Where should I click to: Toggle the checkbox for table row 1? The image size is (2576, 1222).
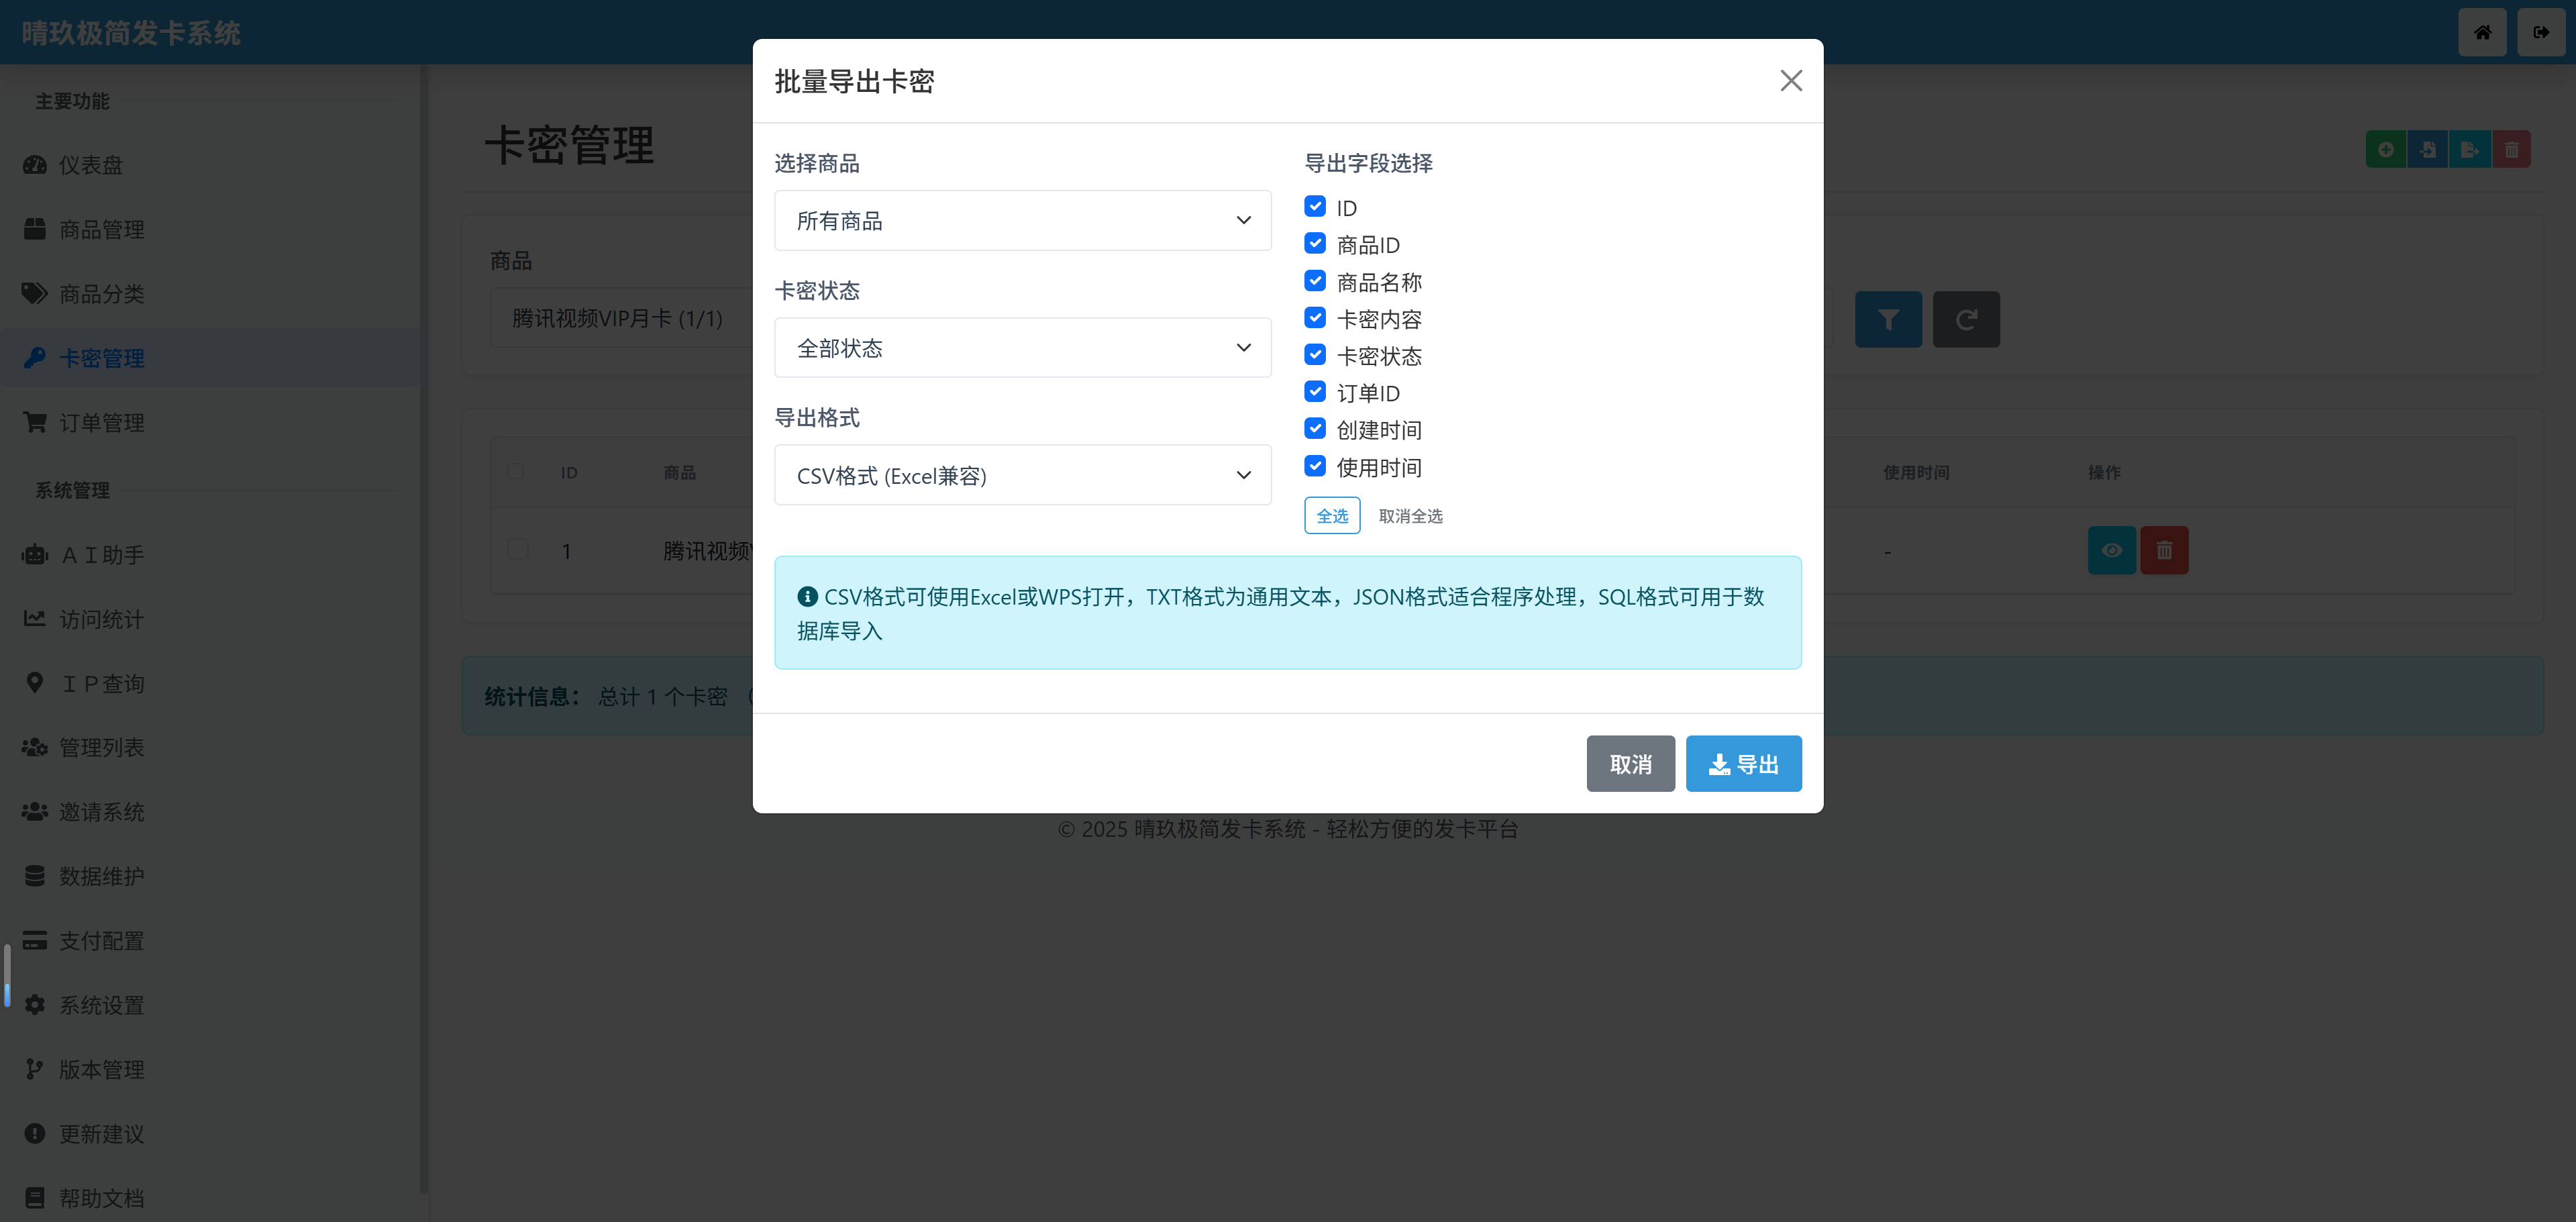point(518,550)
